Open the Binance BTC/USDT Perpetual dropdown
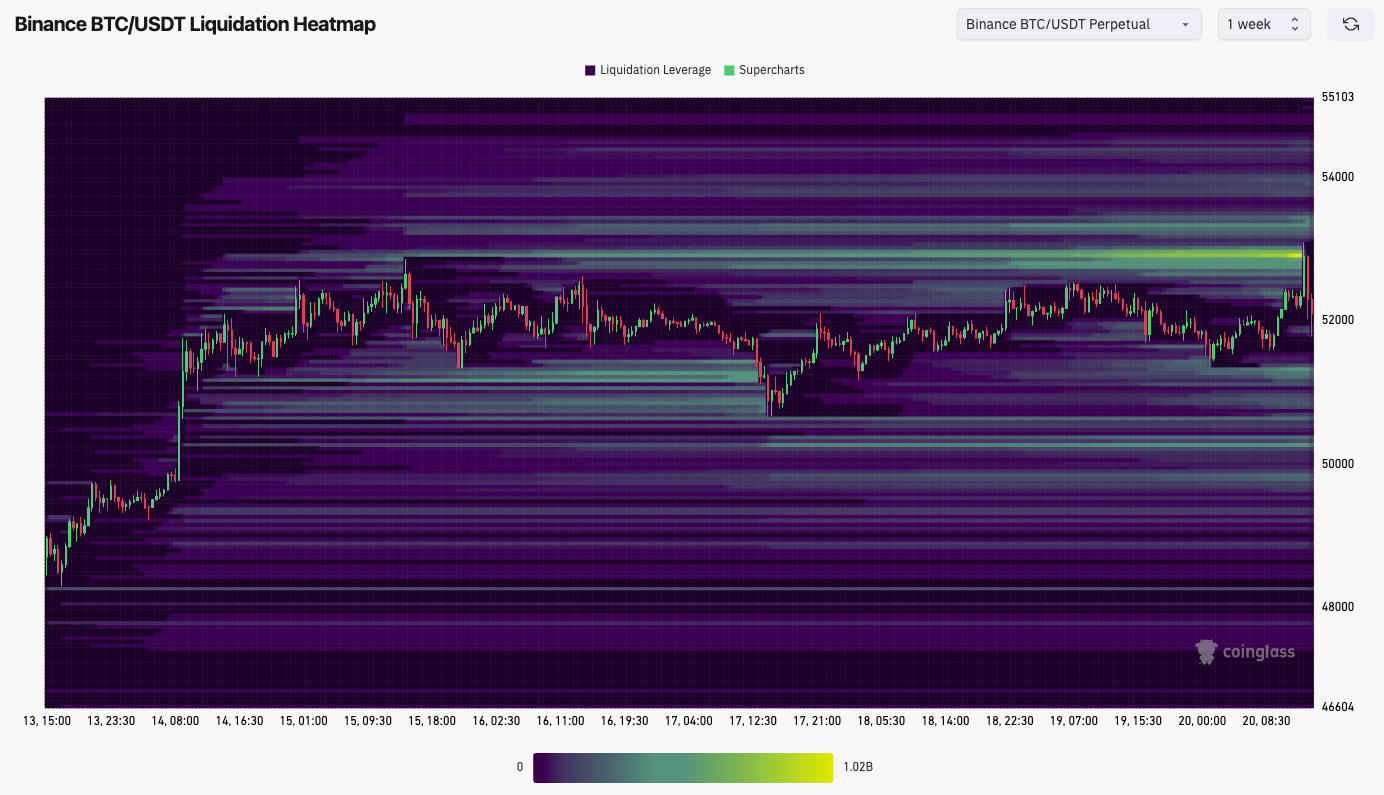Image resolution: width=1384 pixels, height=795 pixels. click(x=1078, y=24)
